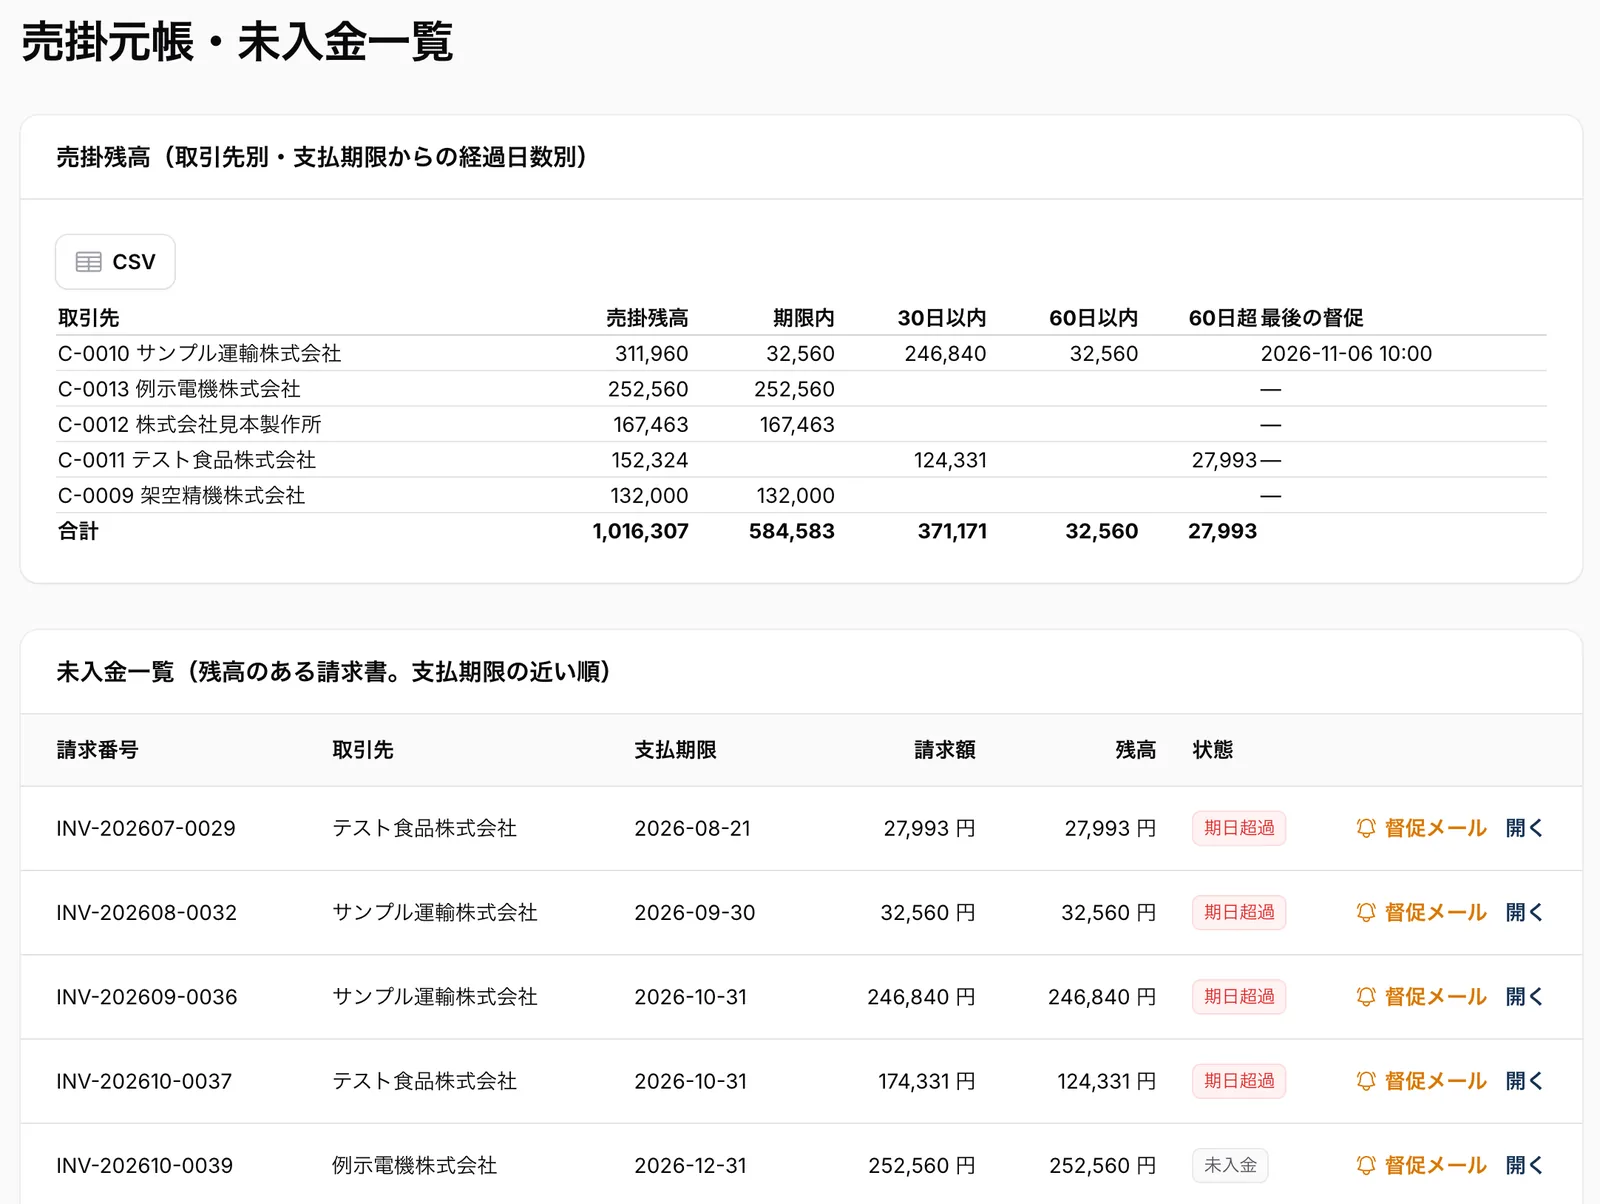Image resolution: width=1600 pixels, height=1204 pixels.
Task: Open invoice INV-202607-0029 via 開く
Action: tap(1525, 828)
